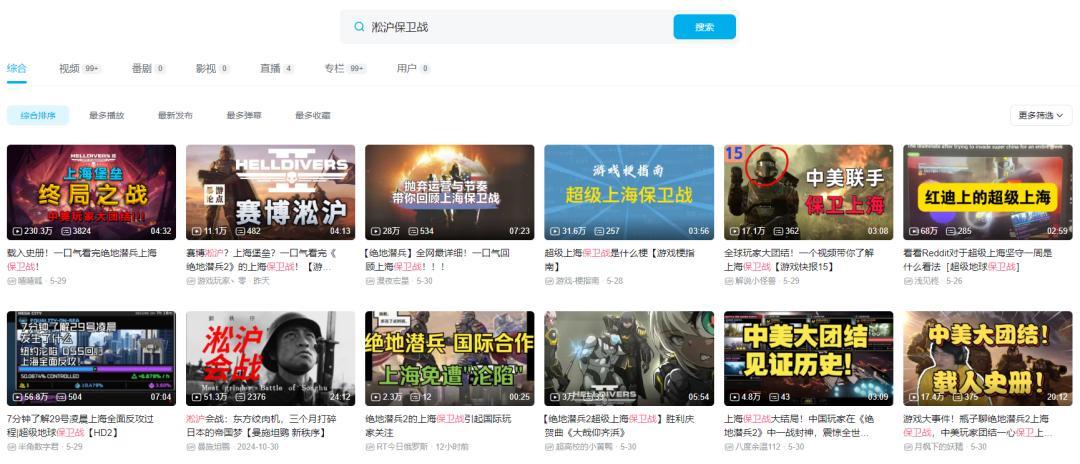Expand the 更多筛选 dropdown
Viewport: 1080px width, 464px height.
click(1041, 116)
